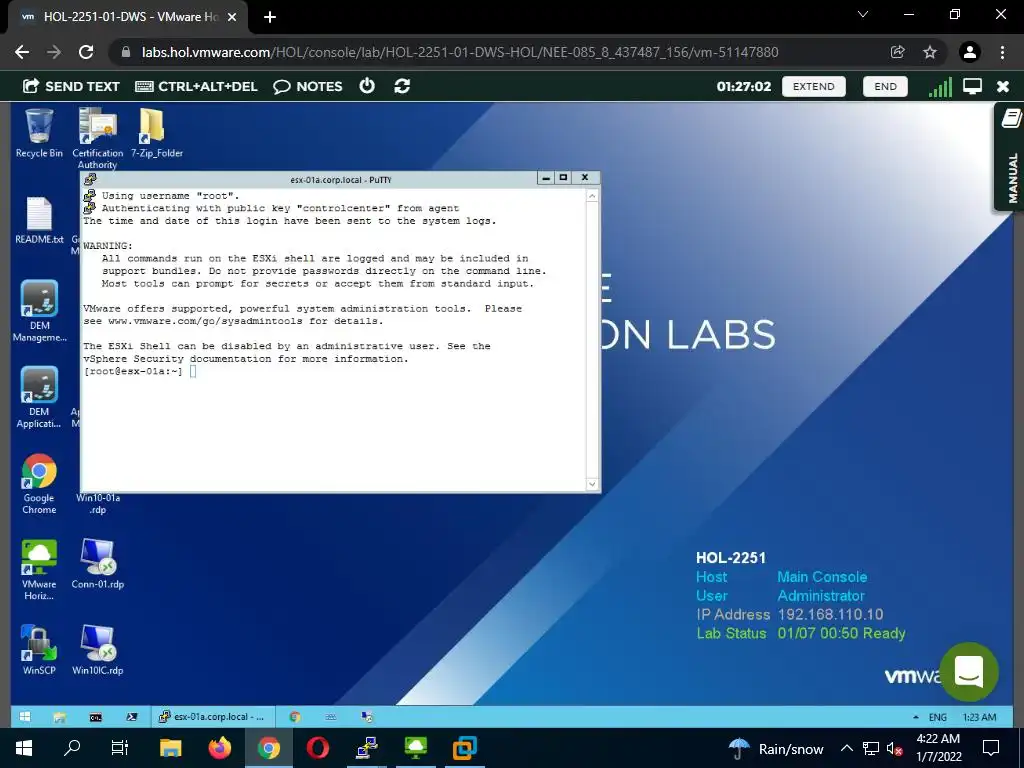Click the PuTTY scrollbar up arrow
This screenshot has height=768, width=1024.
[592, 196]
